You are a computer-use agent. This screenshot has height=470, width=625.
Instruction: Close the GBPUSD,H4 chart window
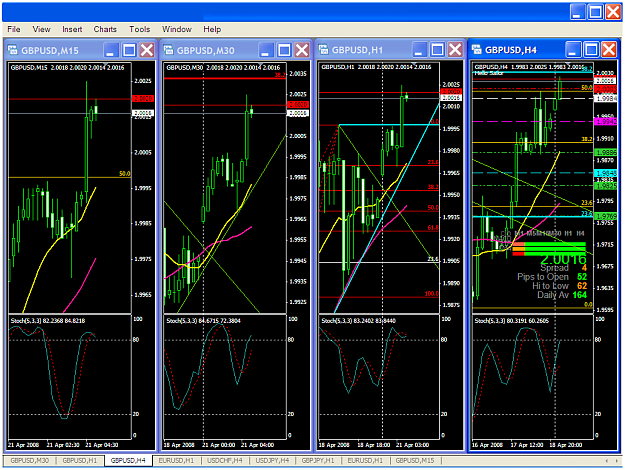coord(609,50)
